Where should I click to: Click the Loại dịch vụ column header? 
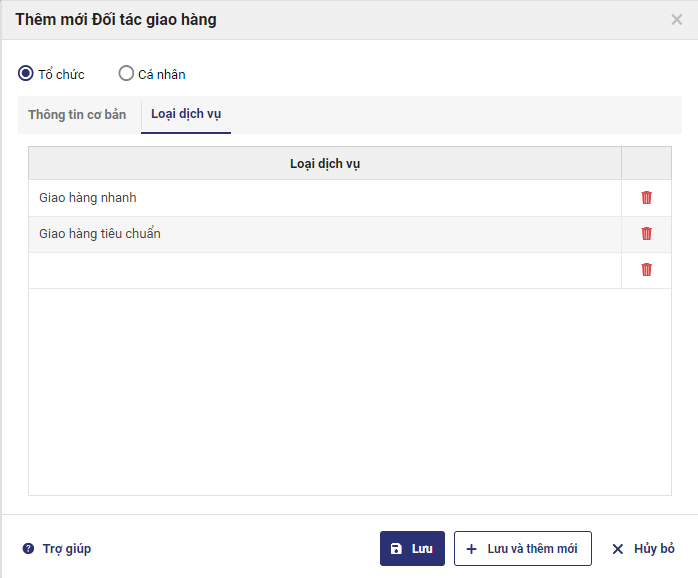point(324,163)
